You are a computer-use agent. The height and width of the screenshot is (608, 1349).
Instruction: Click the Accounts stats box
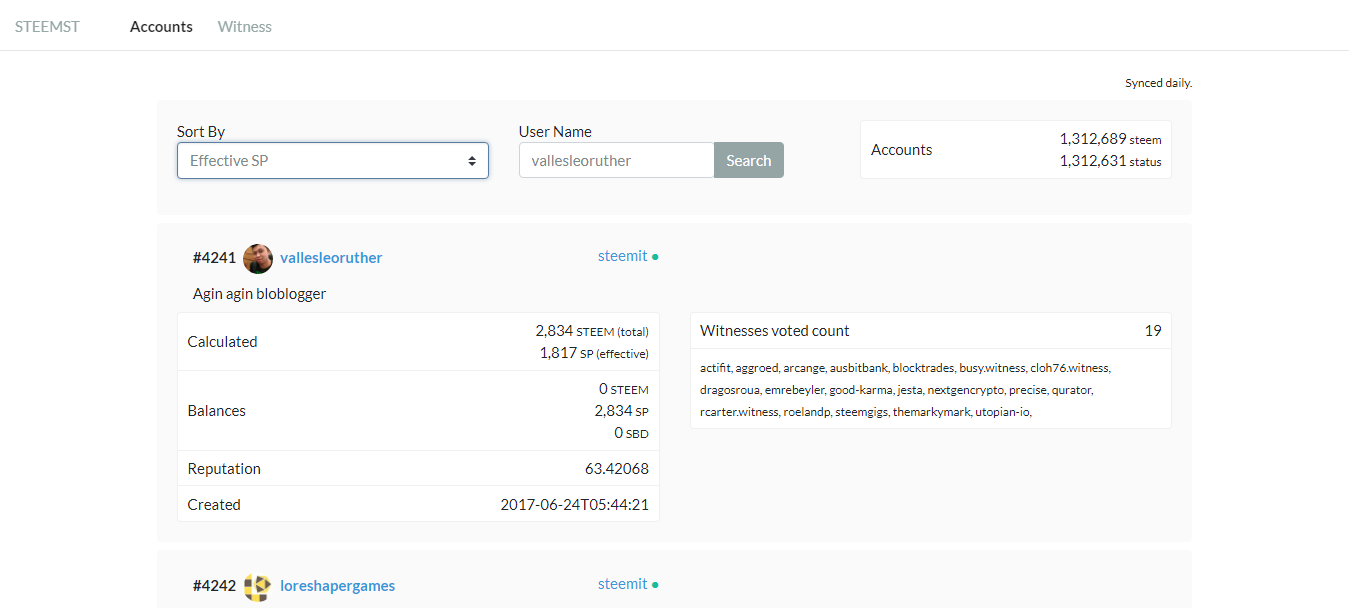click(1016, 150)
